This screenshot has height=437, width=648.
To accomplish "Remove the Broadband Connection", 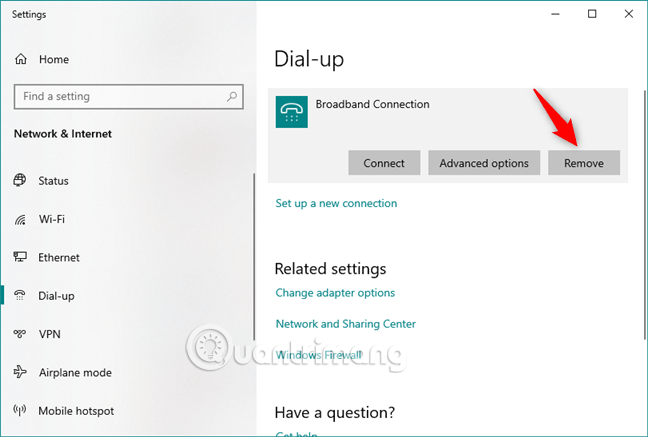I will 584,163.
